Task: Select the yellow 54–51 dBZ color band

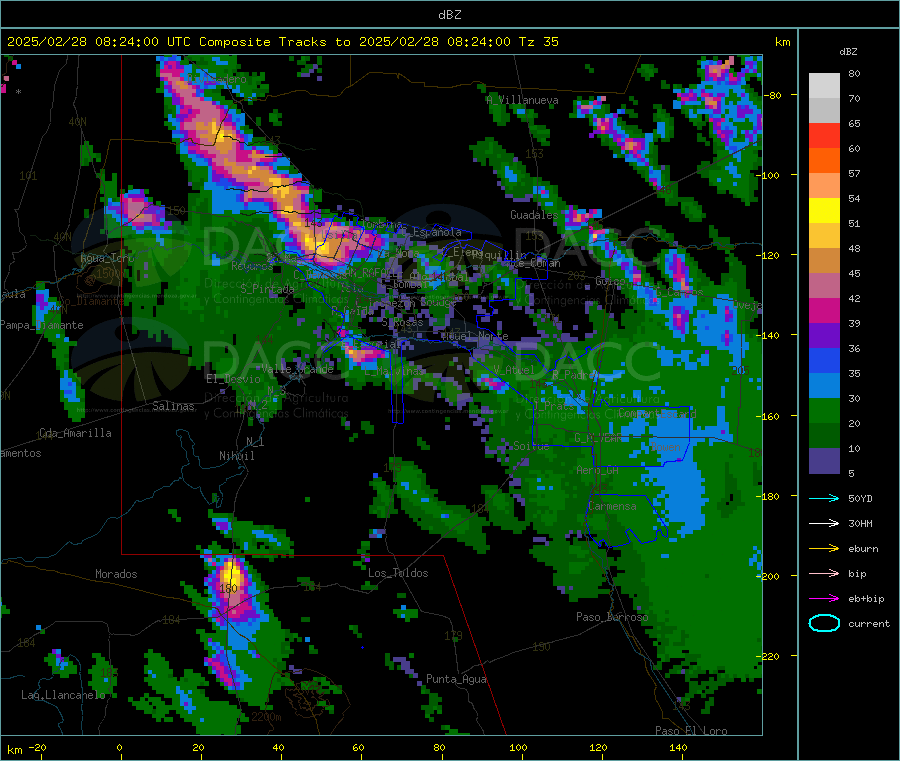Action: pos(824,211)
